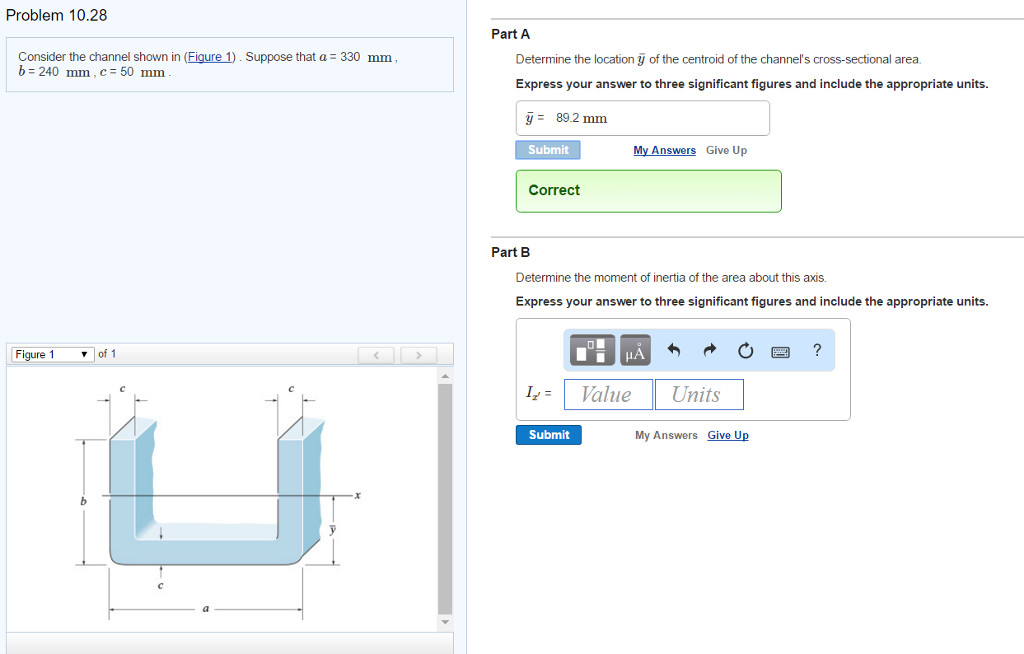Screen dimensions: 1024x654
Task: Click the figure panel vertical scrollbar thumb
Action: pyautogui.click(x=445, y=499)
